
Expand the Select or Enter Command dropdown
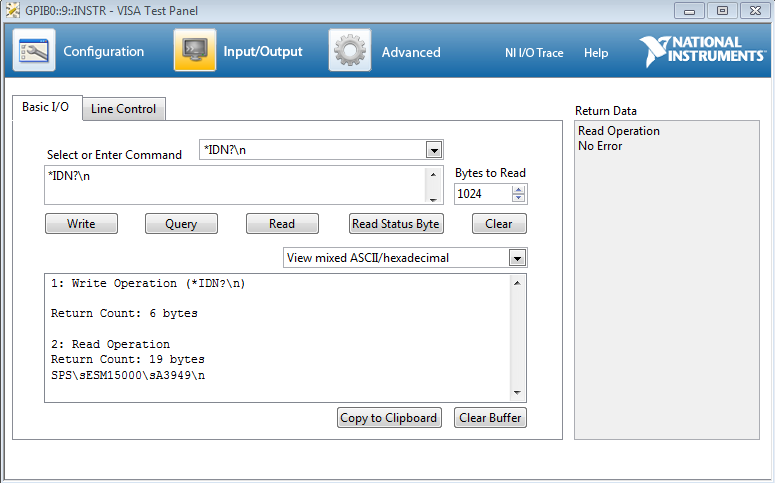click(x=434, y=150)
